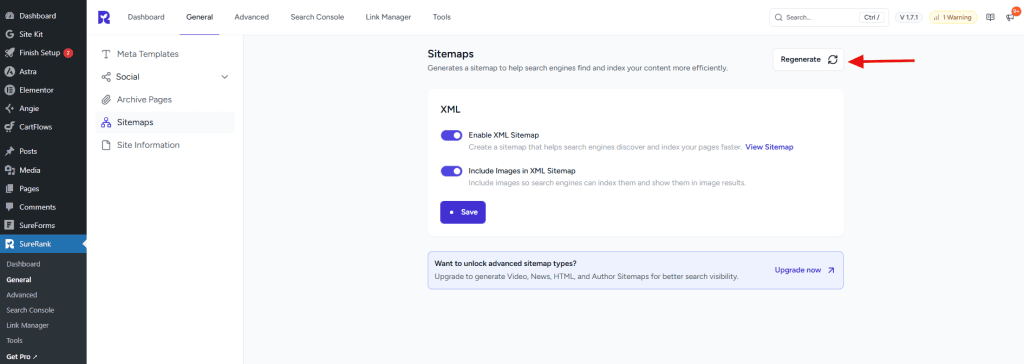Click the SureRank logo icon
Viewport: 1024px width, 364px height.
tap(104, 18)
